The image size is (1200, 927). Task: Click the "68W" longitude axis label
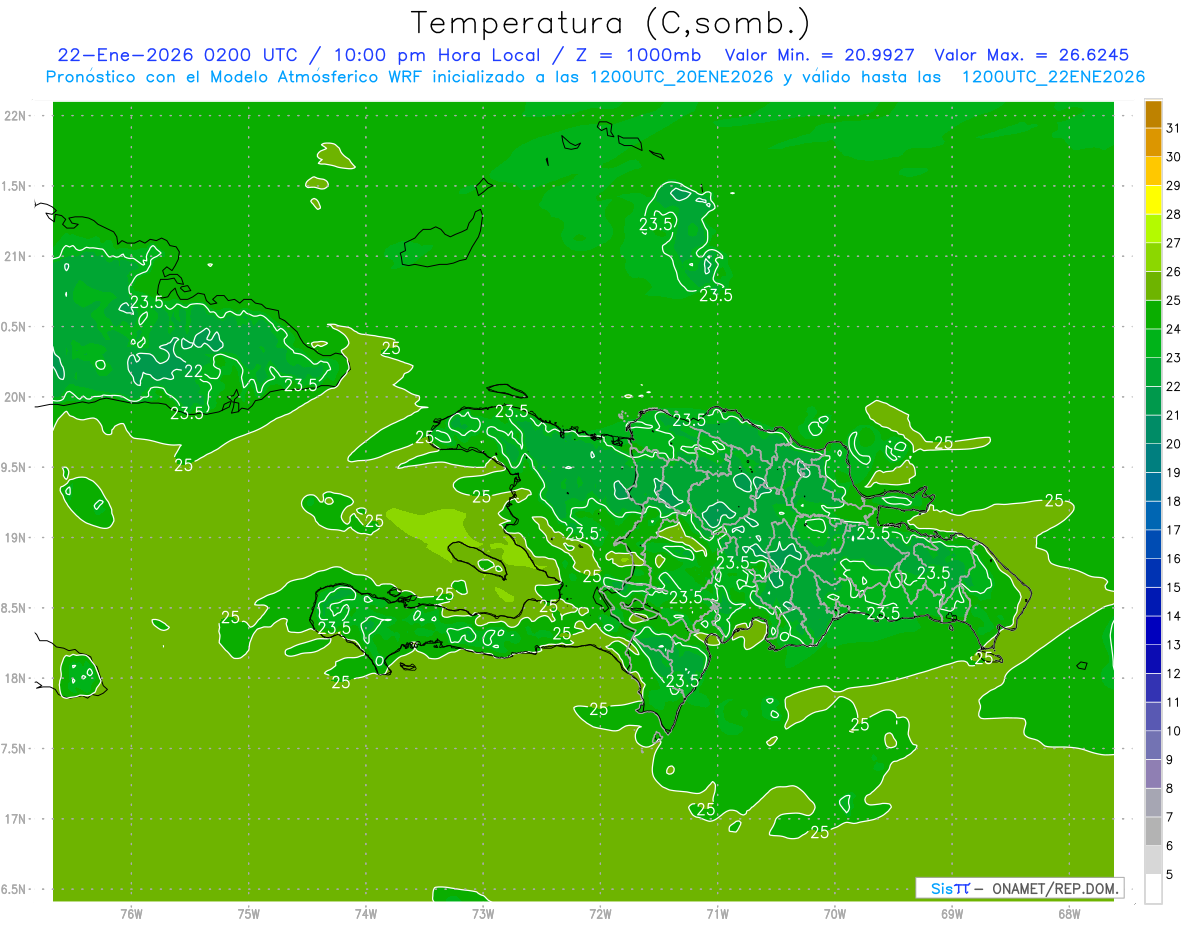(x=1069, y=913)
